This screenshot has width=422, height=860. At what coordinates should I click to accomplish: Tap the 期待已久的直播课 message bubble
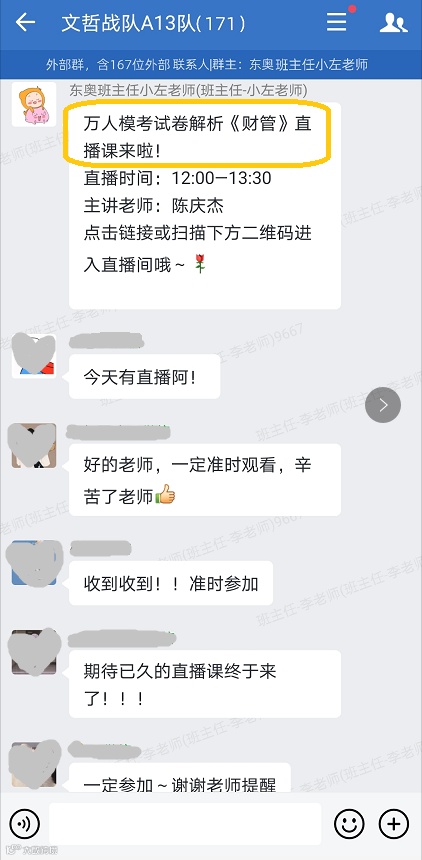coord(205,684)
